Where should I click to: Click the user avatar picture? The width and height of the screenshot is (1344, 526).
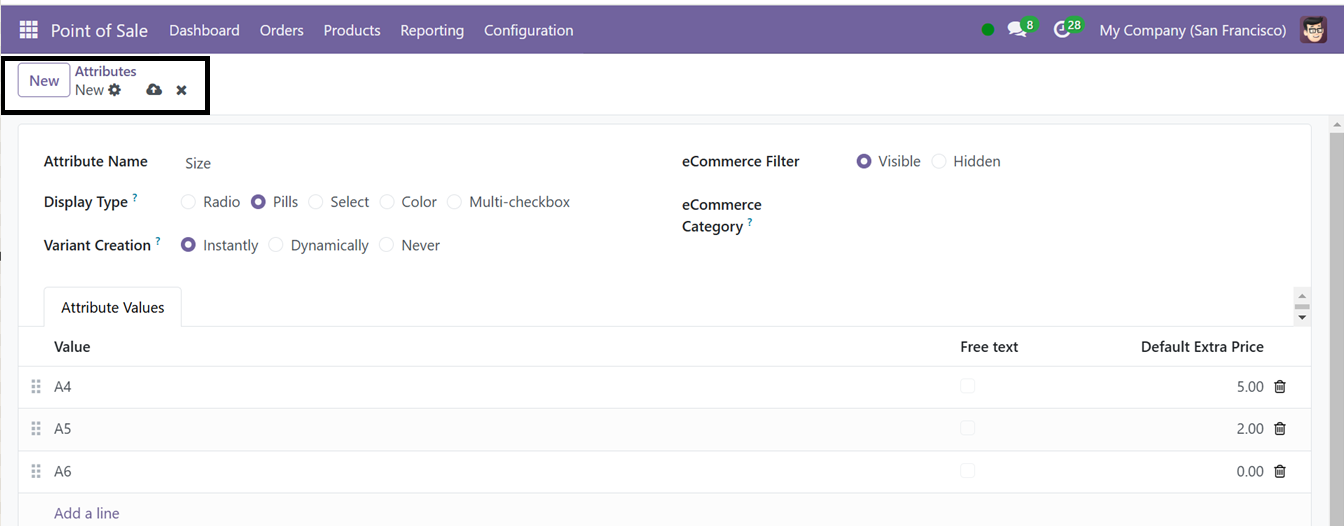[1313, 30]
